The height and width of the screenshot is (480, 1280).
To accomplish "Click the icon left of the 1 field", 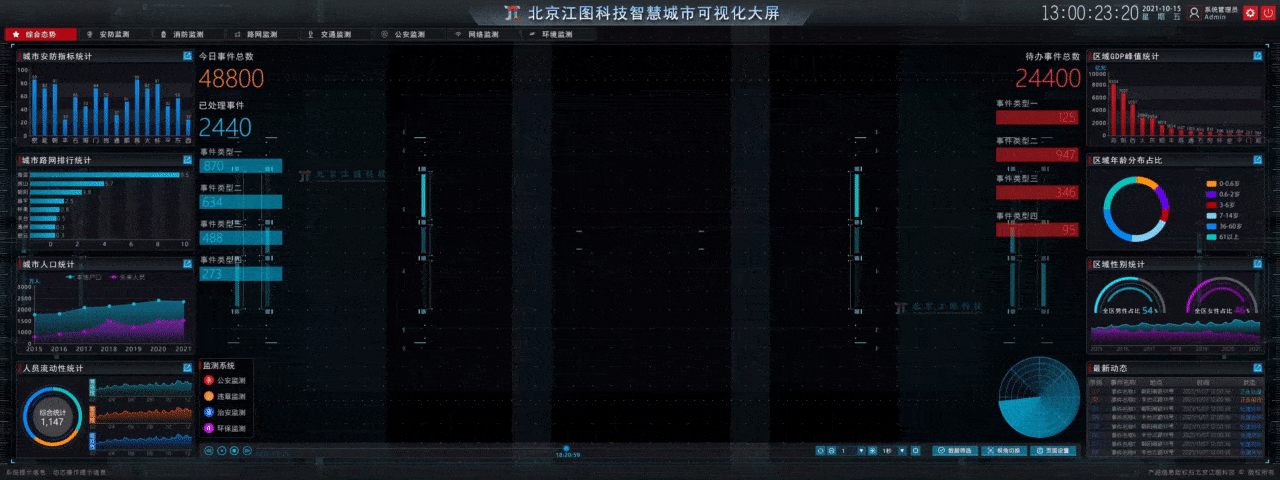I will [x=831, y=450].
